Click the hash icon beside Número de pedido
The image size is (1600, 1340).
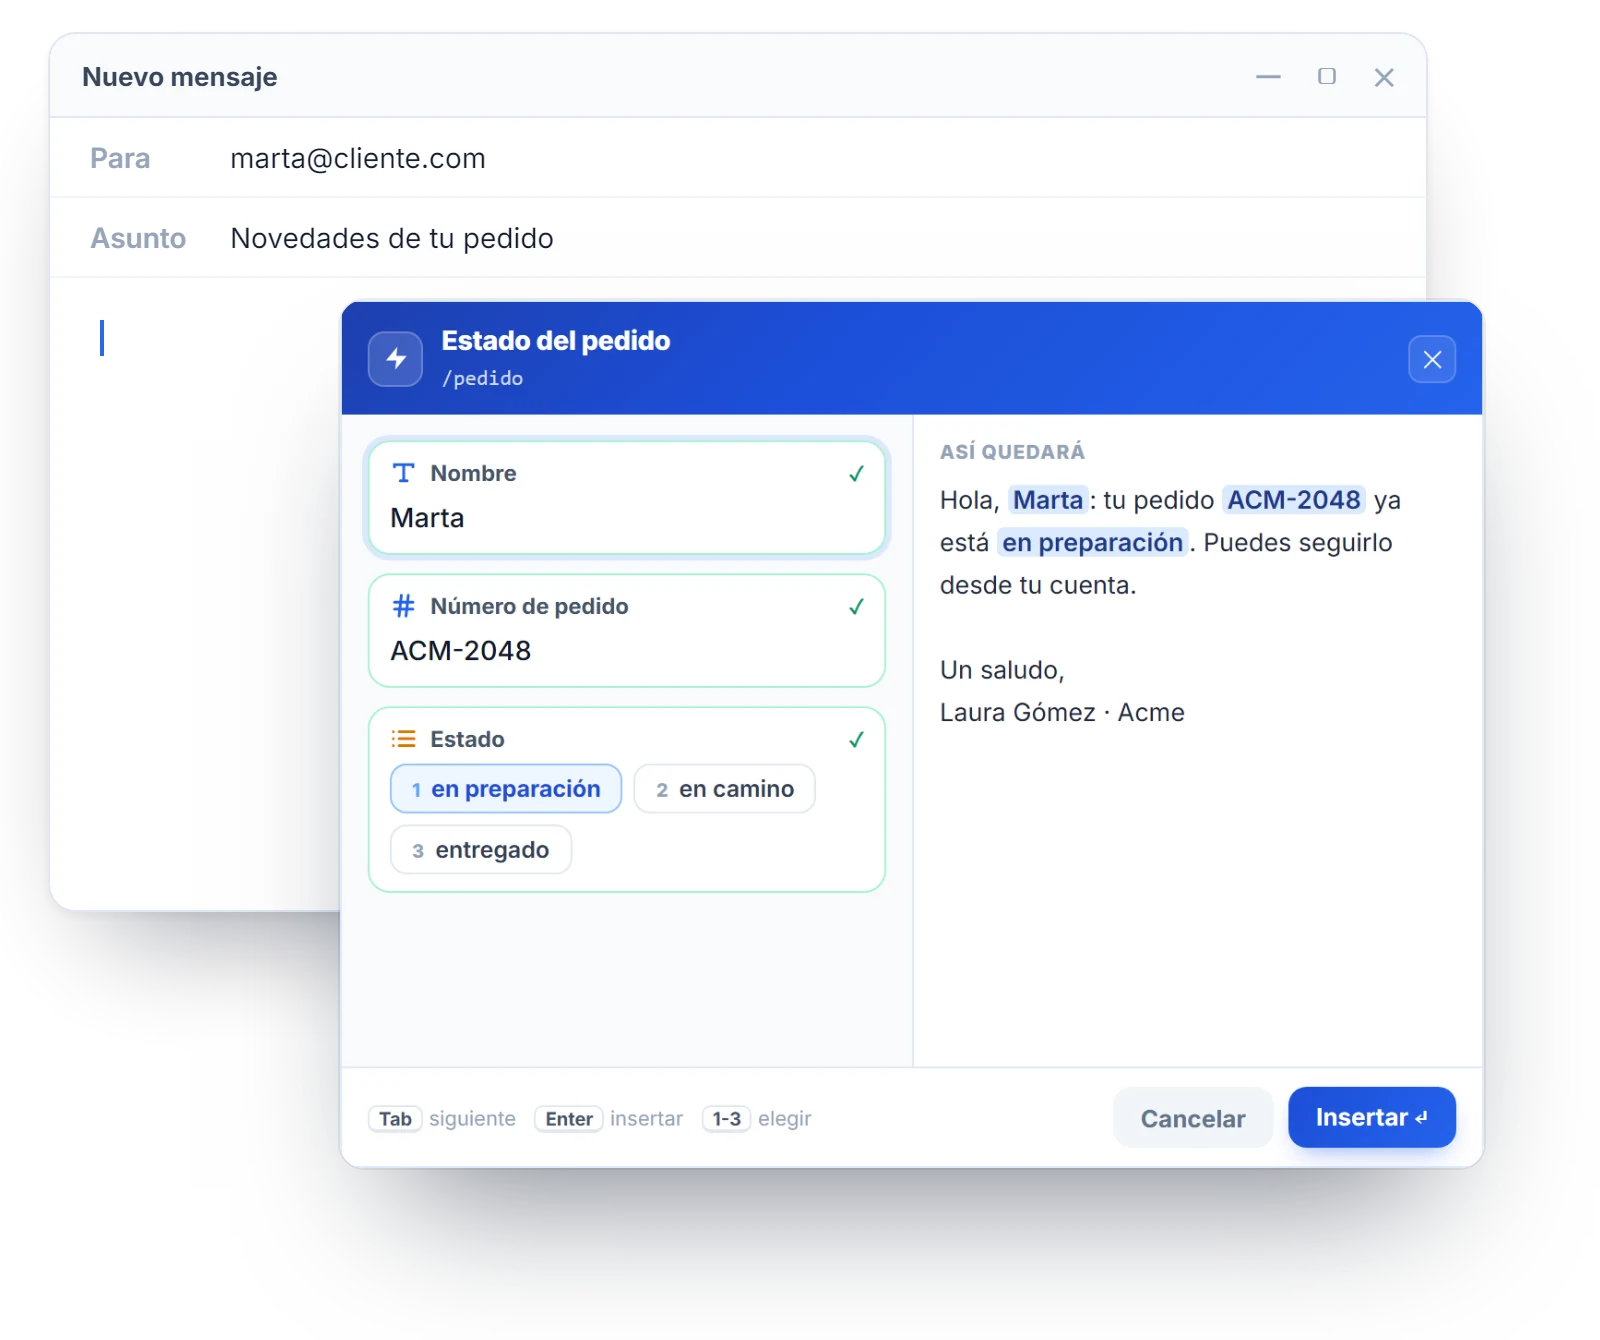[x=403, y=606]
